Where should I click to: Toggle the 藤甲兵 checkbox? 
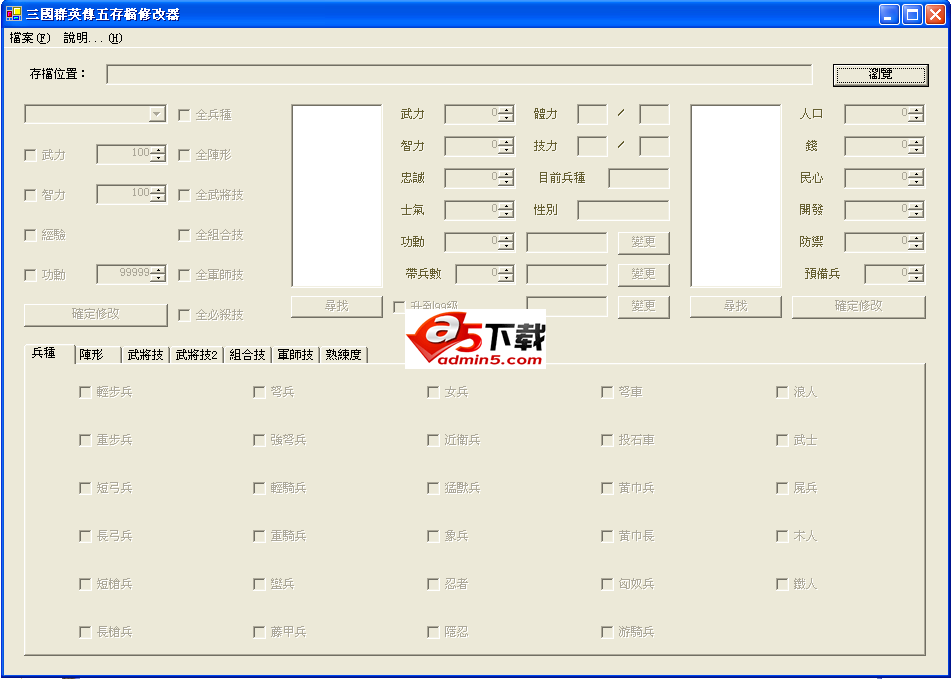click(259, 632)
